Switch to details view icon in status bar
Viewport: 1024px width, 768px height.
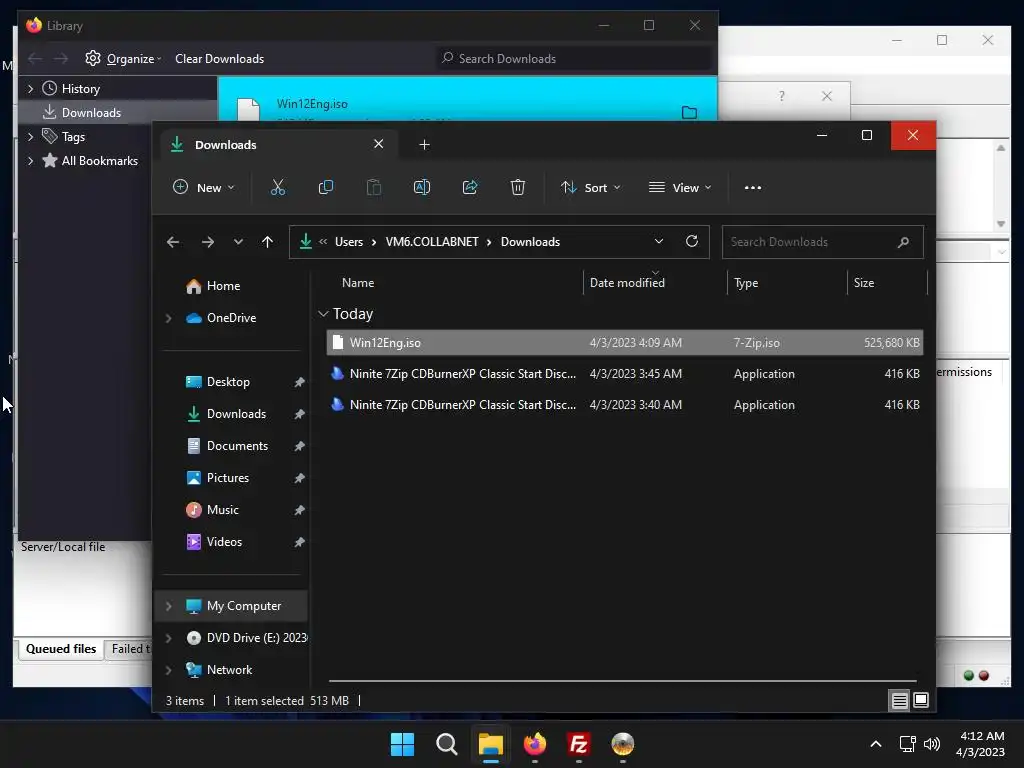tap(899, 701)
